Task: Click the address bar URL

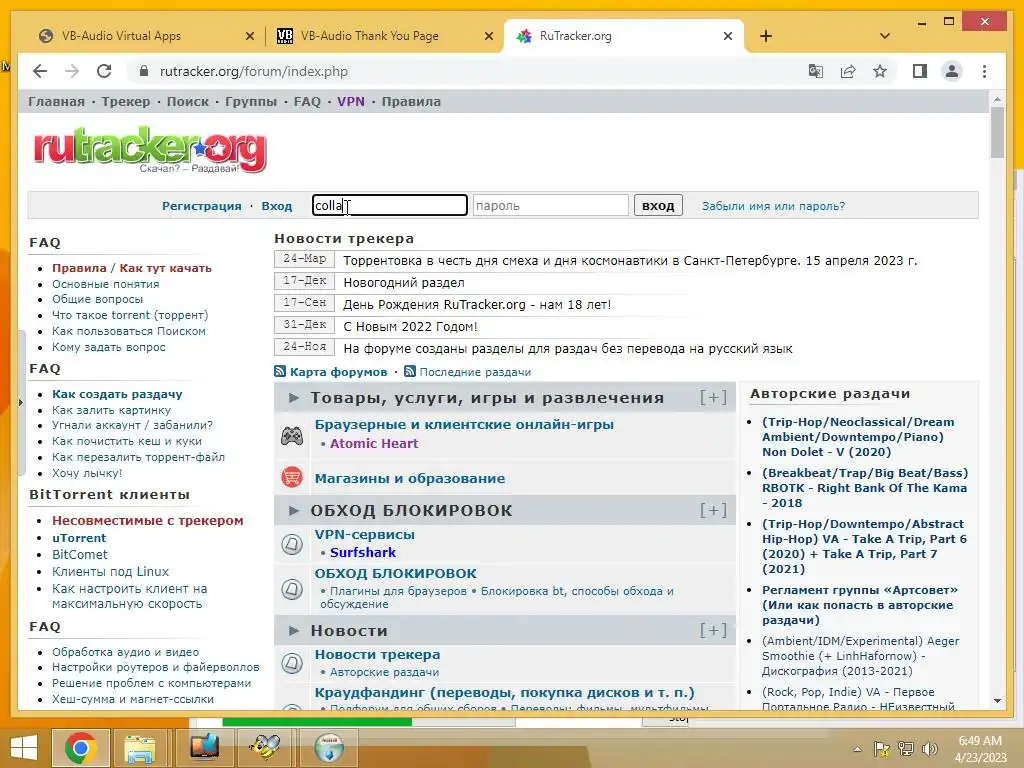Action: [x=253, y=71]
